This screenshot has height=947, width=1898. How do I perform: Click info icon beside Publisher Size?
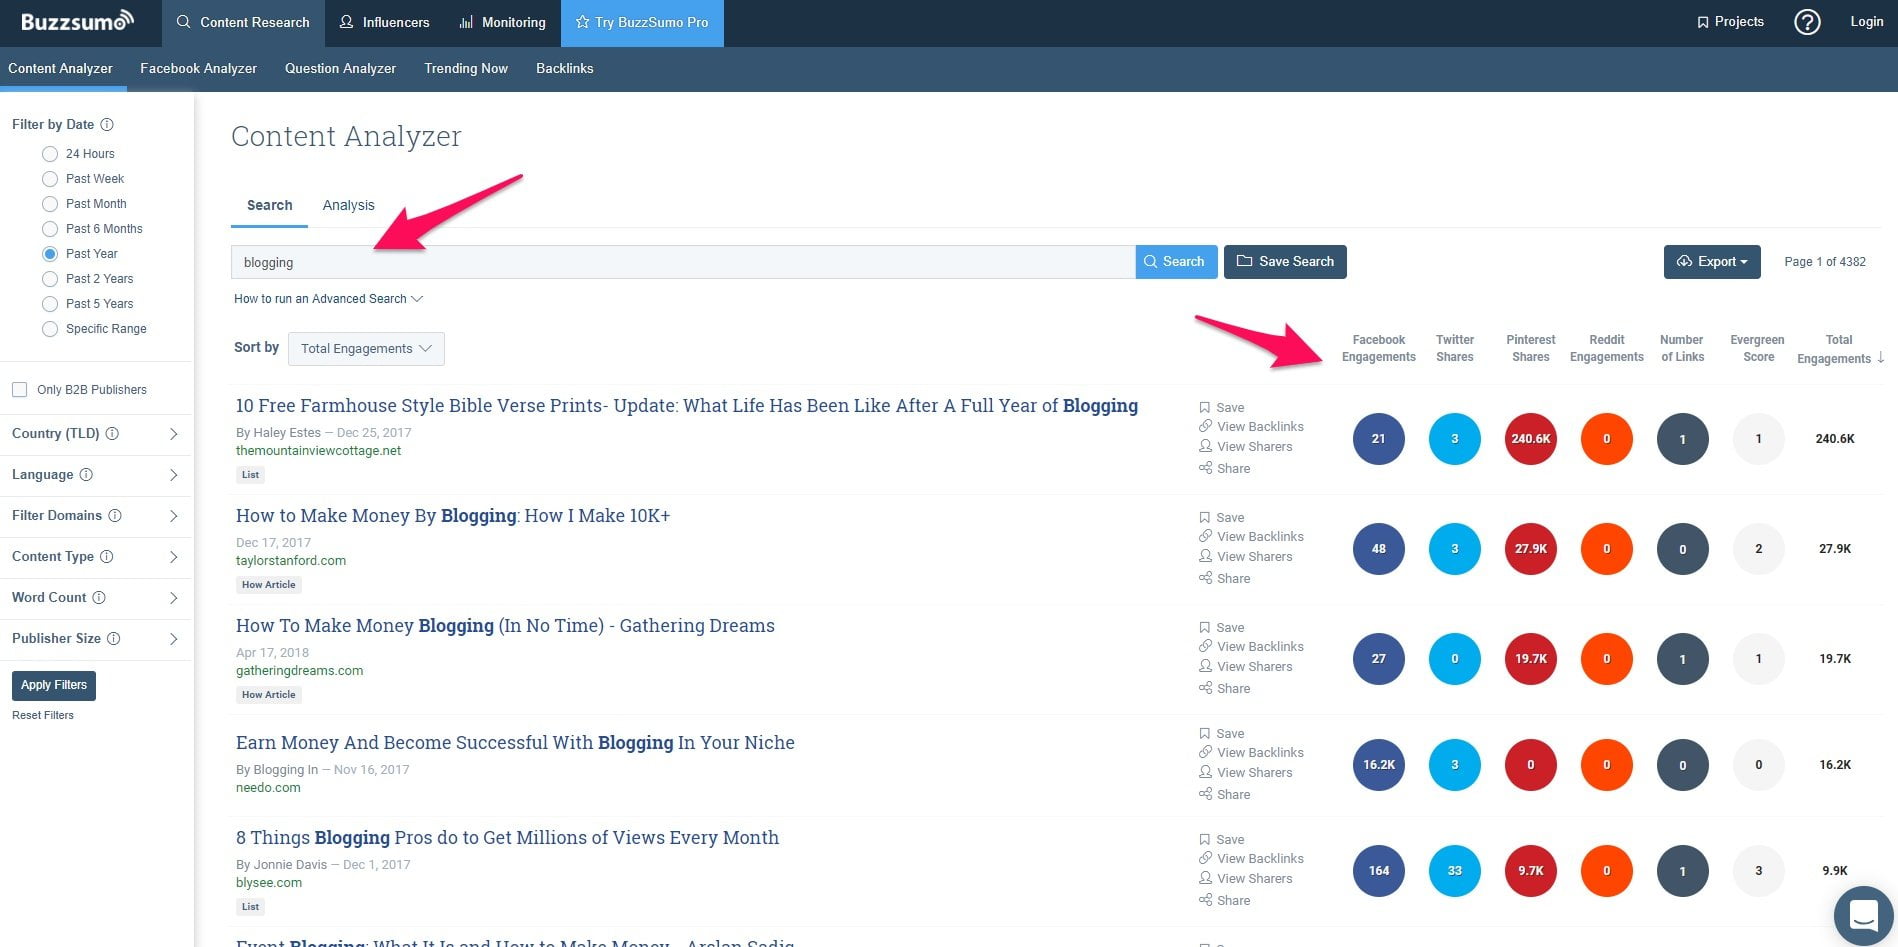pos(114,638)
